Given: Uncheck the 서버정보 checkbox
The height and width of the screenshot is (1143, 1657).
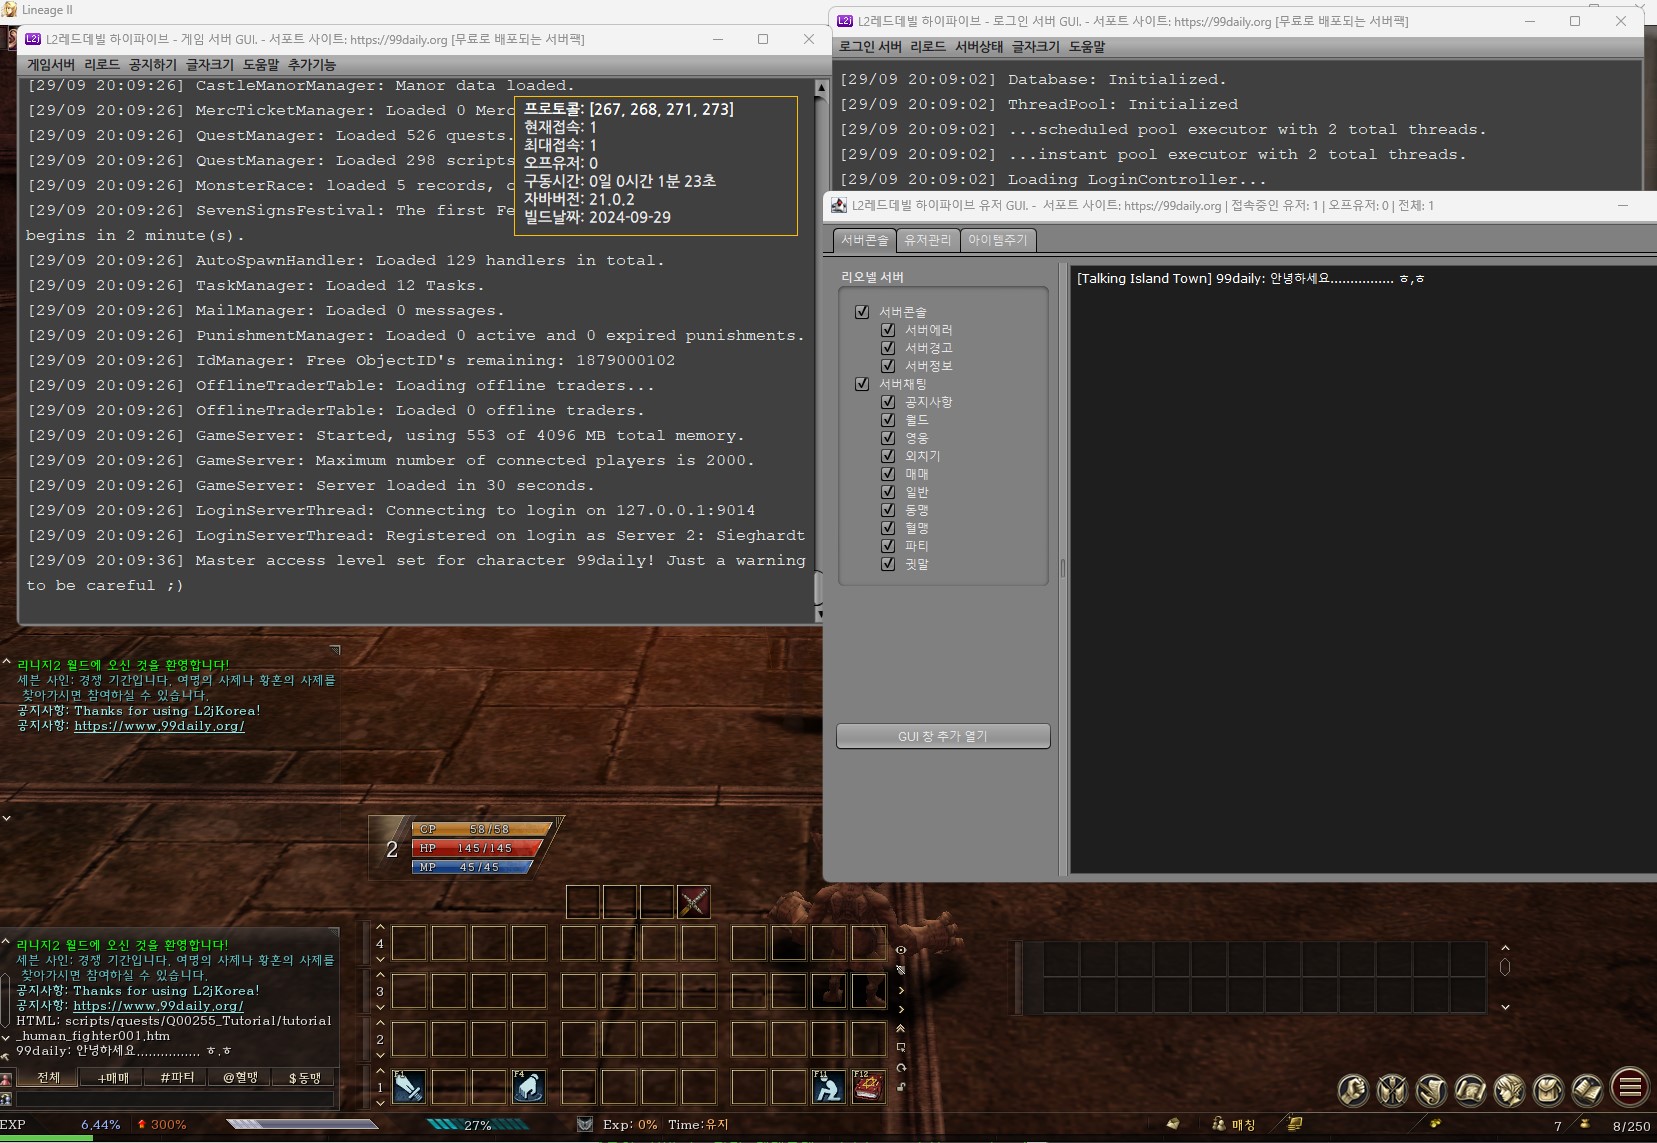Looking at the screenshot, I should (888, 366).
